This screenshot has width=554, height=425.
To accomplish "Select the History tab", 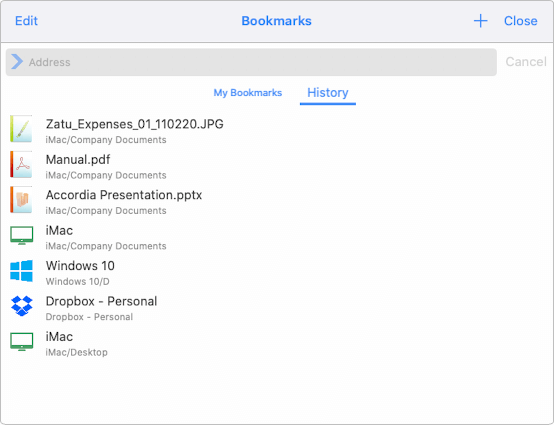I will [x=328, y=93].
